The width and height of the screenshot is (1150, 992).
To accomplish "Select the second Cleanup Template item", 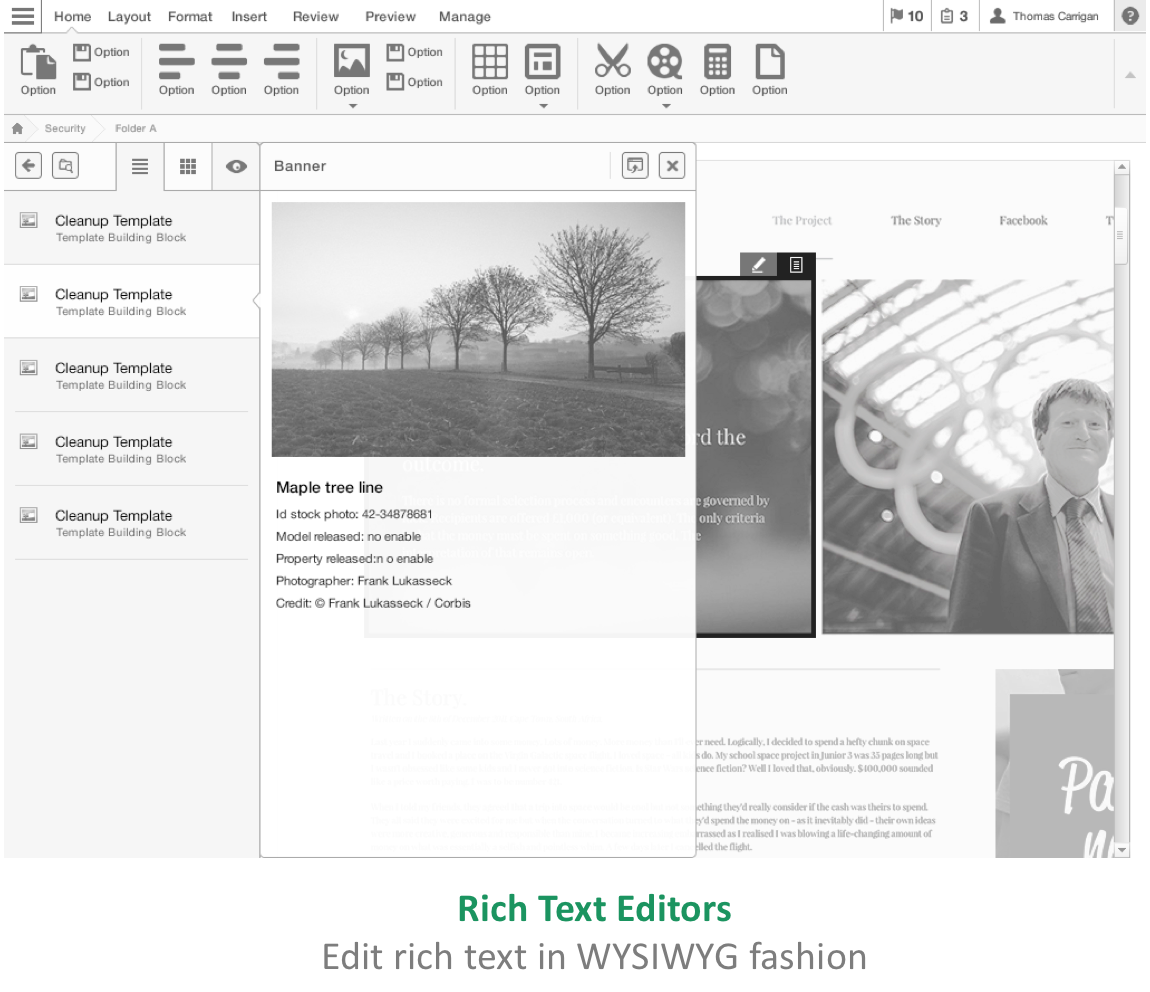I will click(132, 301).
